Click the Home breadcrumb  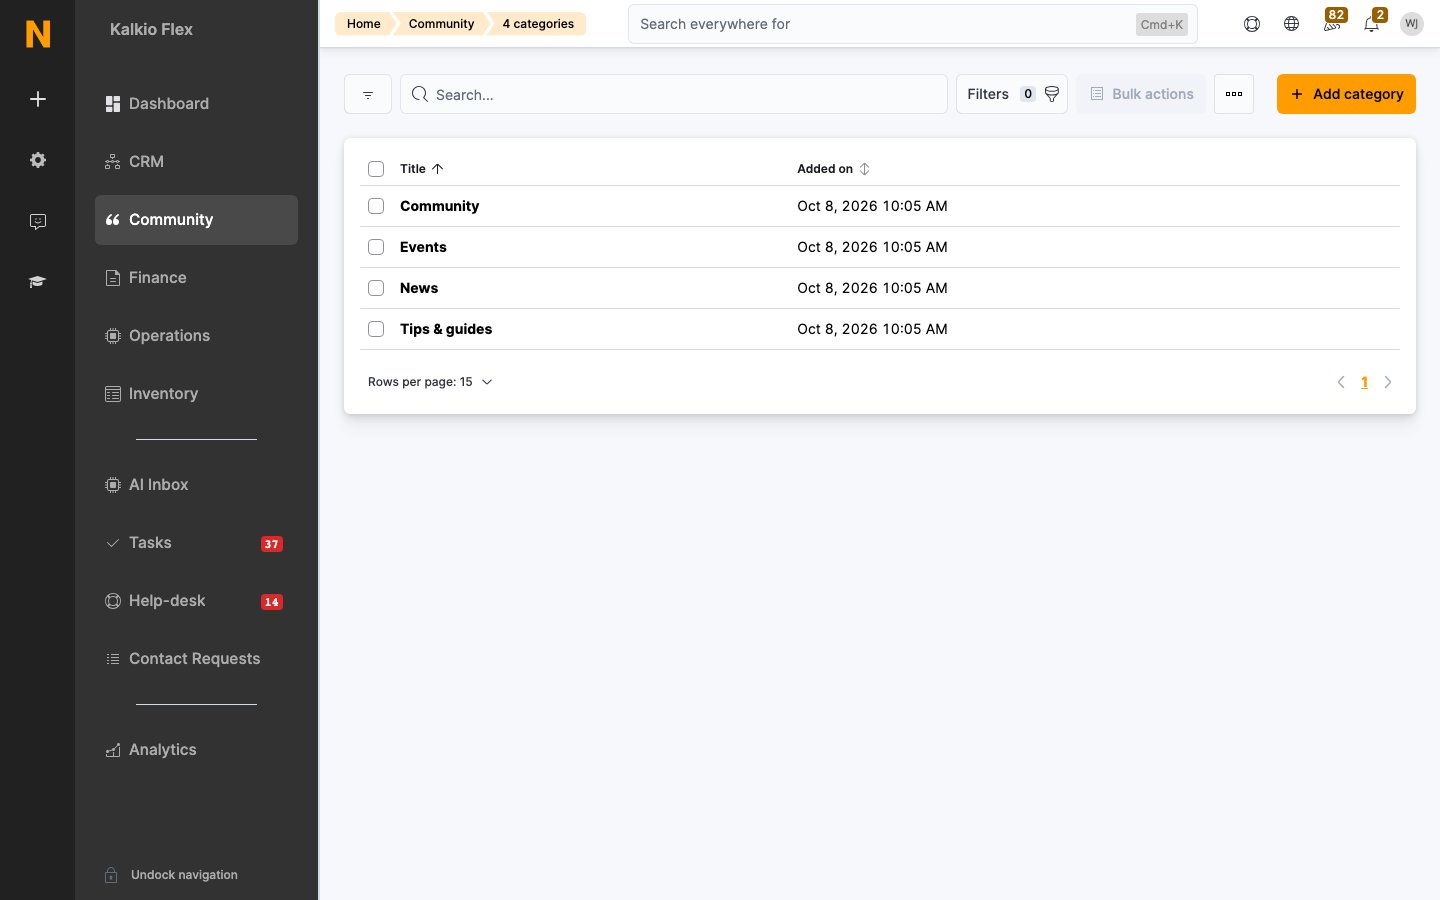pyautogui.click(x=364, y=24)
